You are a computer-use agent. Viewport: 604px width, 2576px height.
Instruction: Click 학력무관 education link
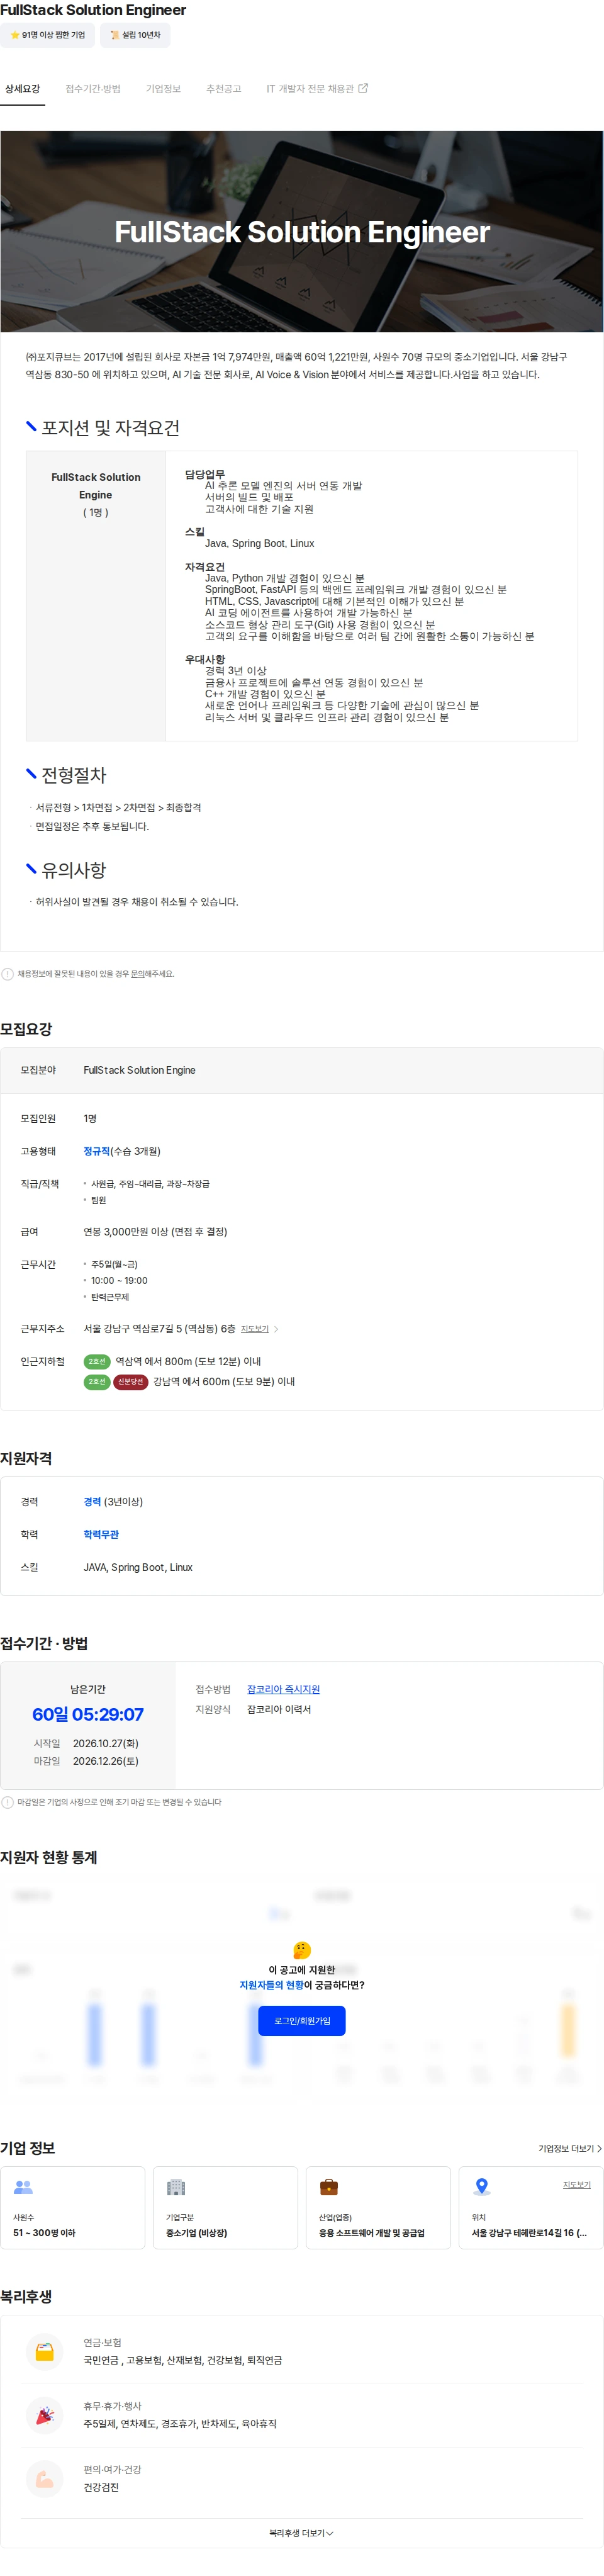[x=101, y=1534]
